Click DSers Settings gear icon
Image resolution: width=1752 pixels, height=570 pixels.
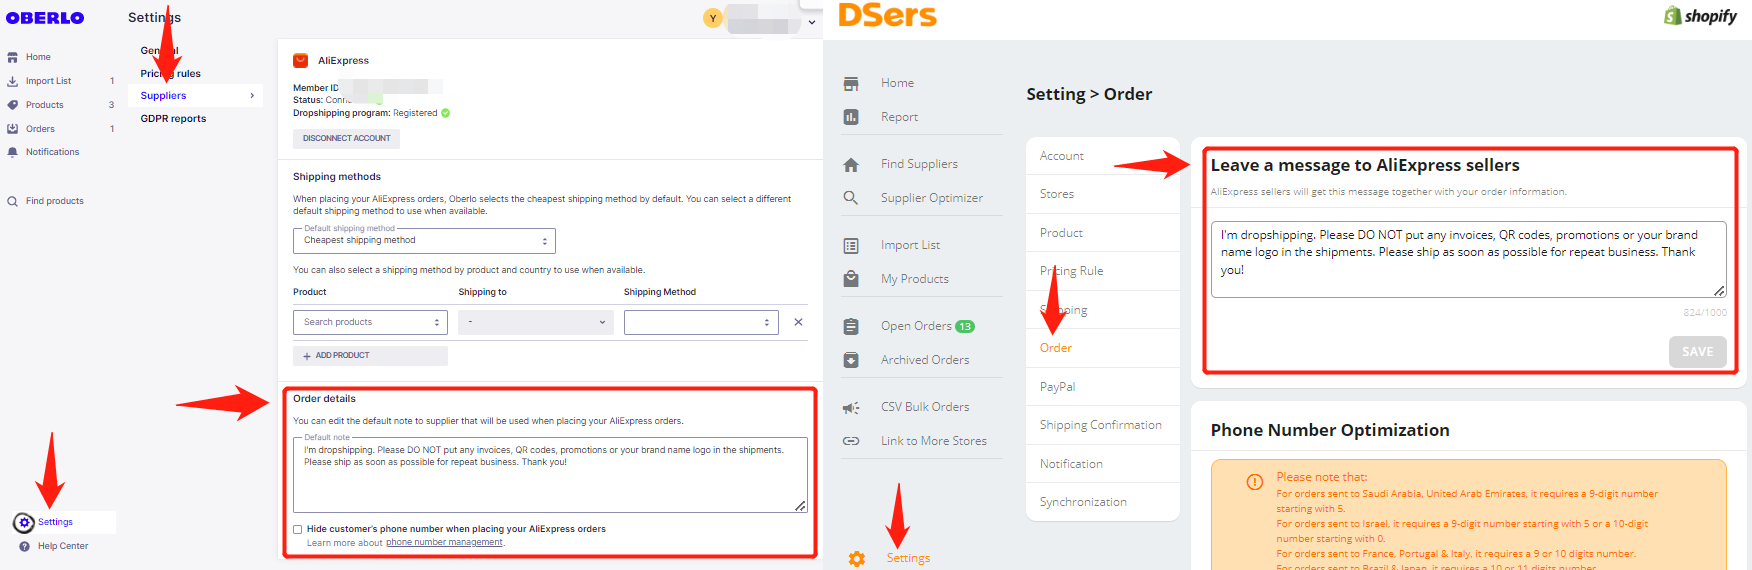click(857, 559)
